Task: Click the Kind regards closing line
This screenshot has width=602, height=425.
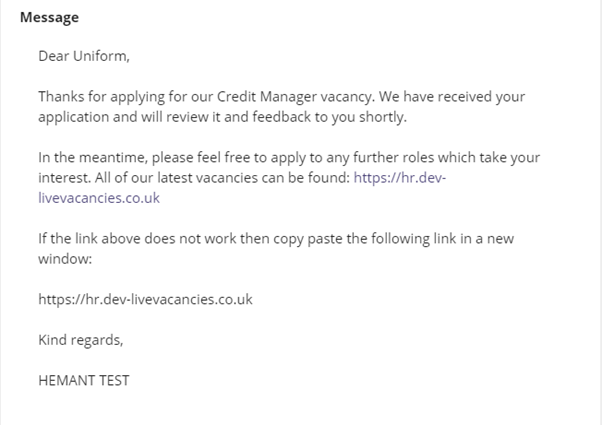Action: tap(81, 340)
